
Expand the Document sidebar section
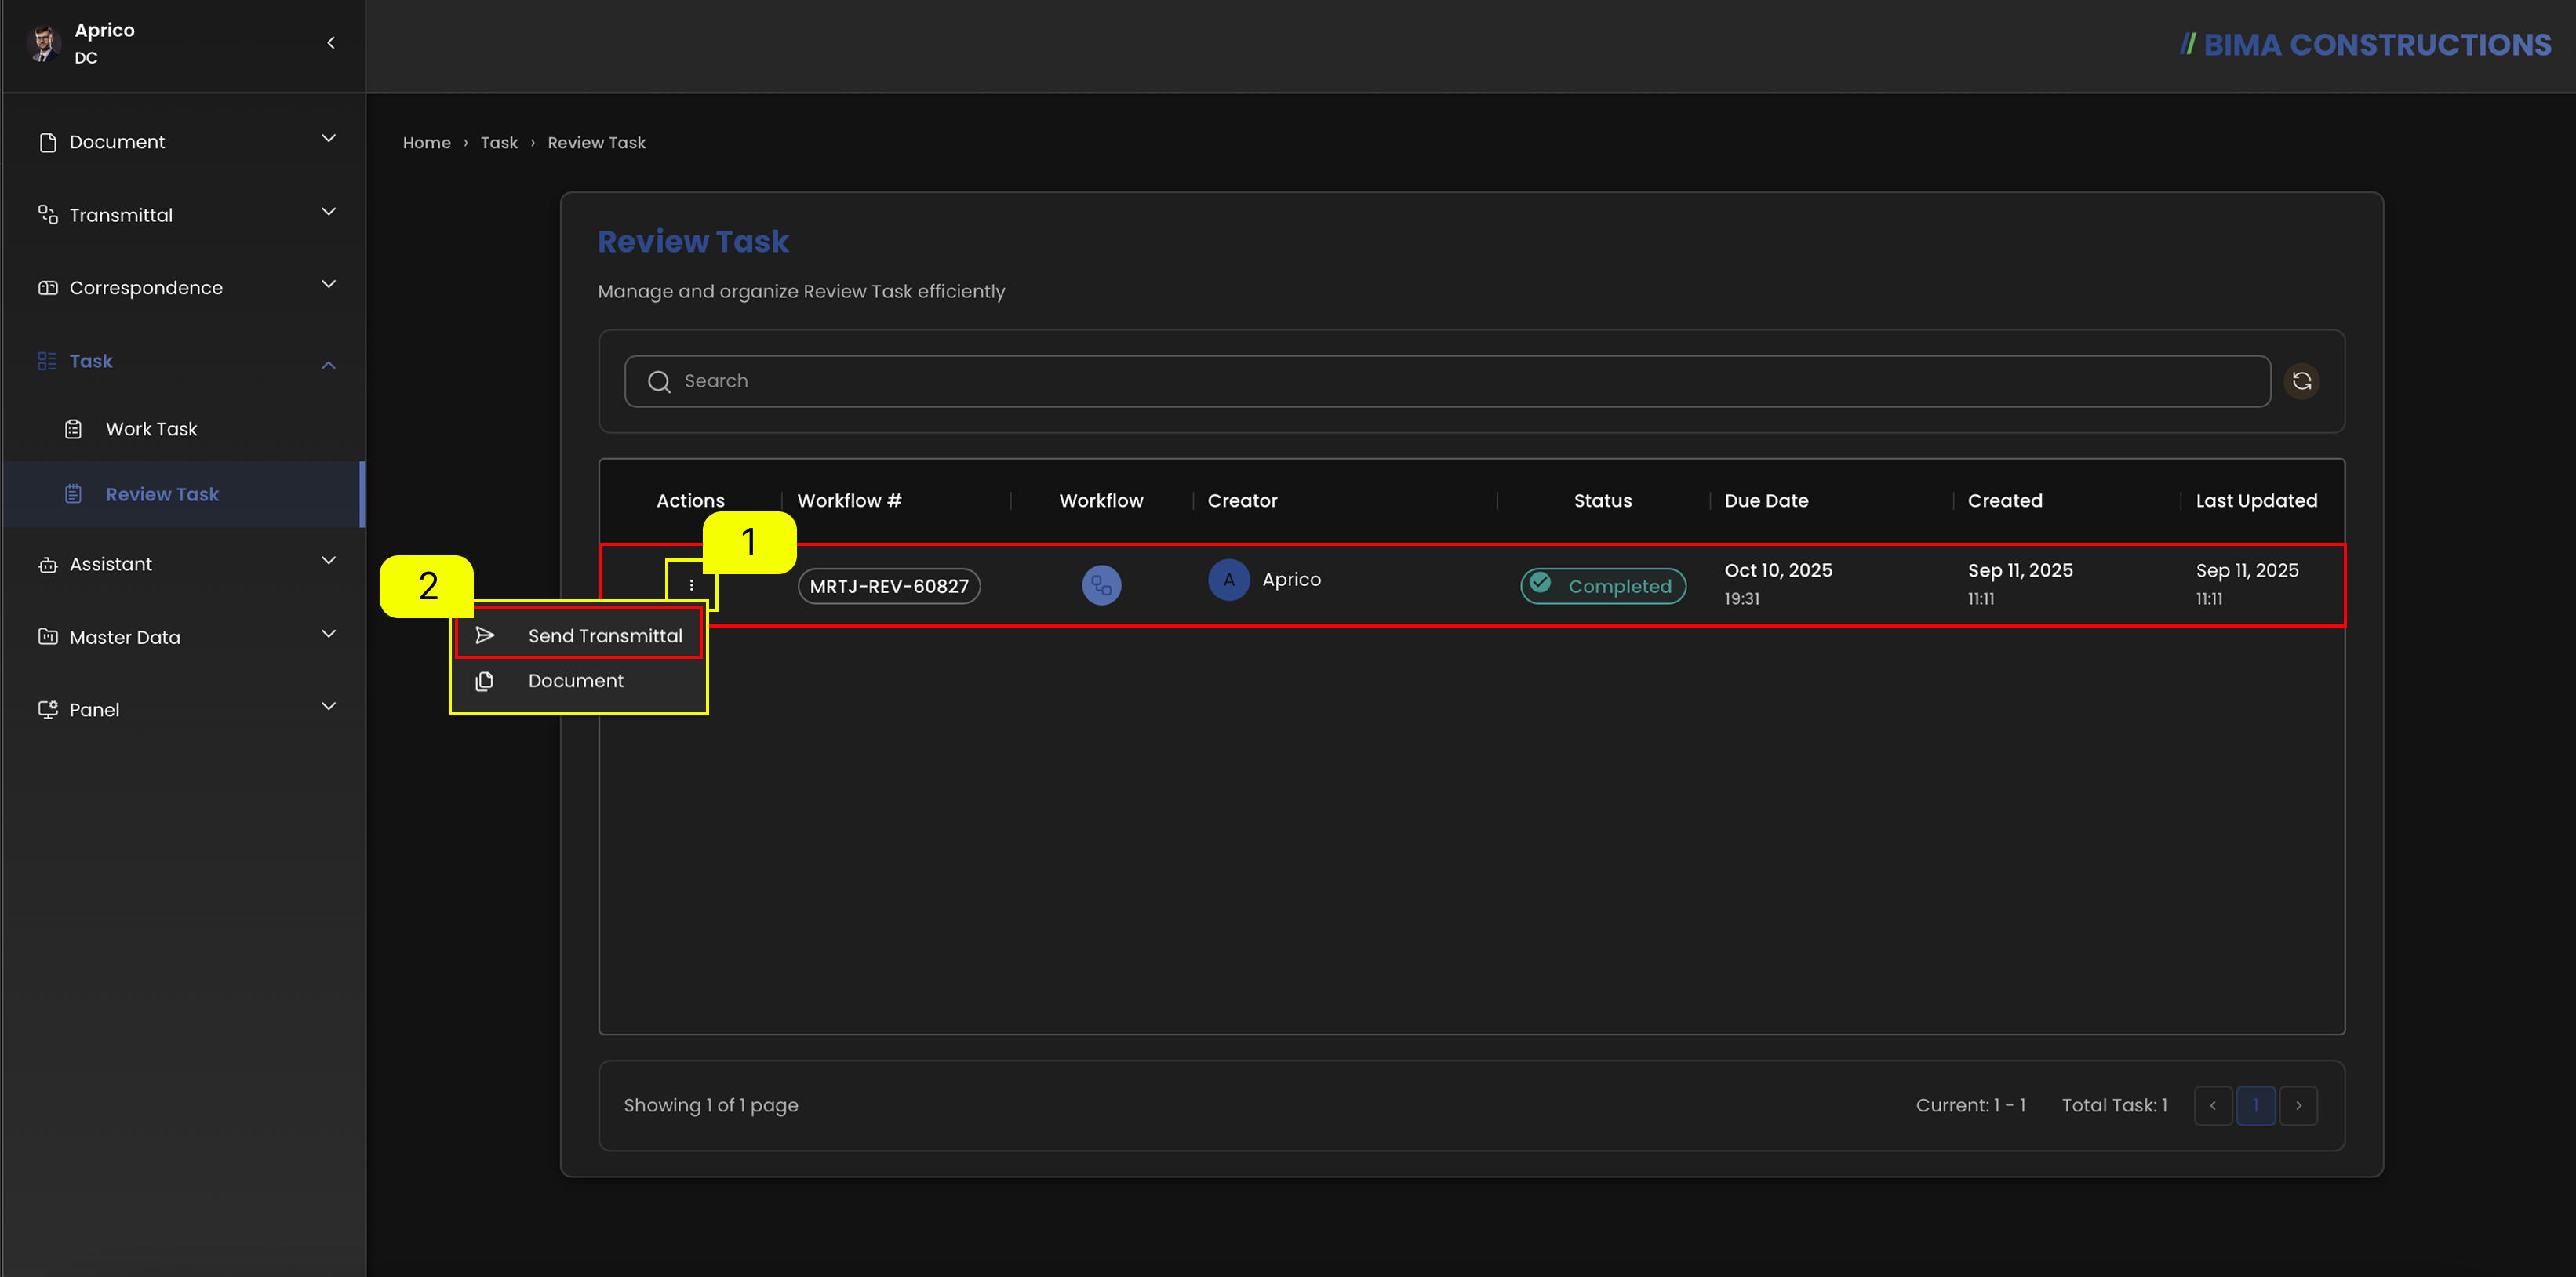pos(328,139)
